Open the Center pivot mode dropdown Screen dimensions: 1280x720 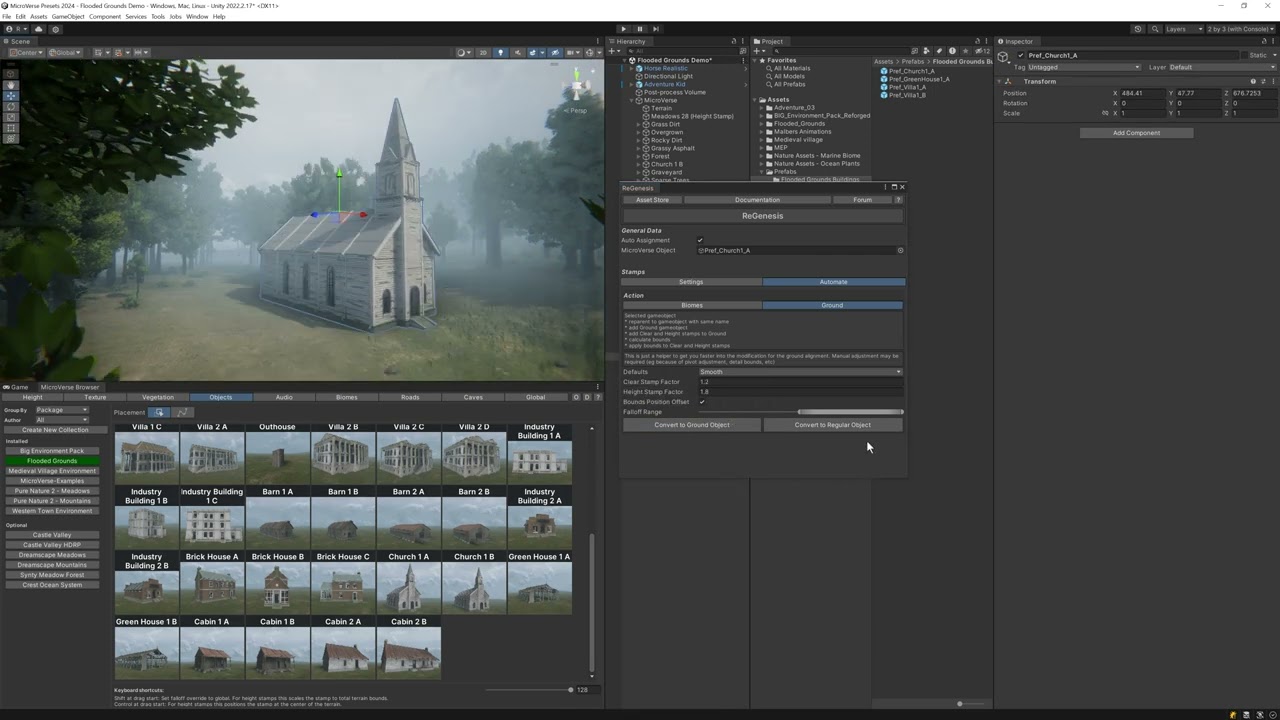pos(25,53)
